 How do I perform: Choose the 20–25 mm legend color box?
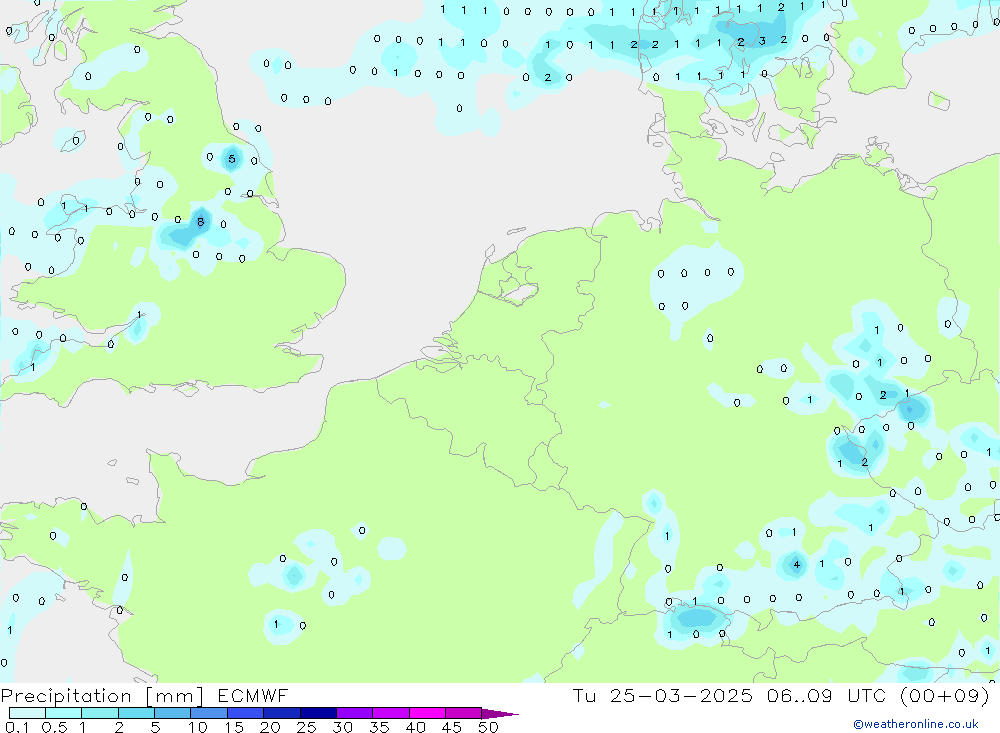[x=281, y=713]
